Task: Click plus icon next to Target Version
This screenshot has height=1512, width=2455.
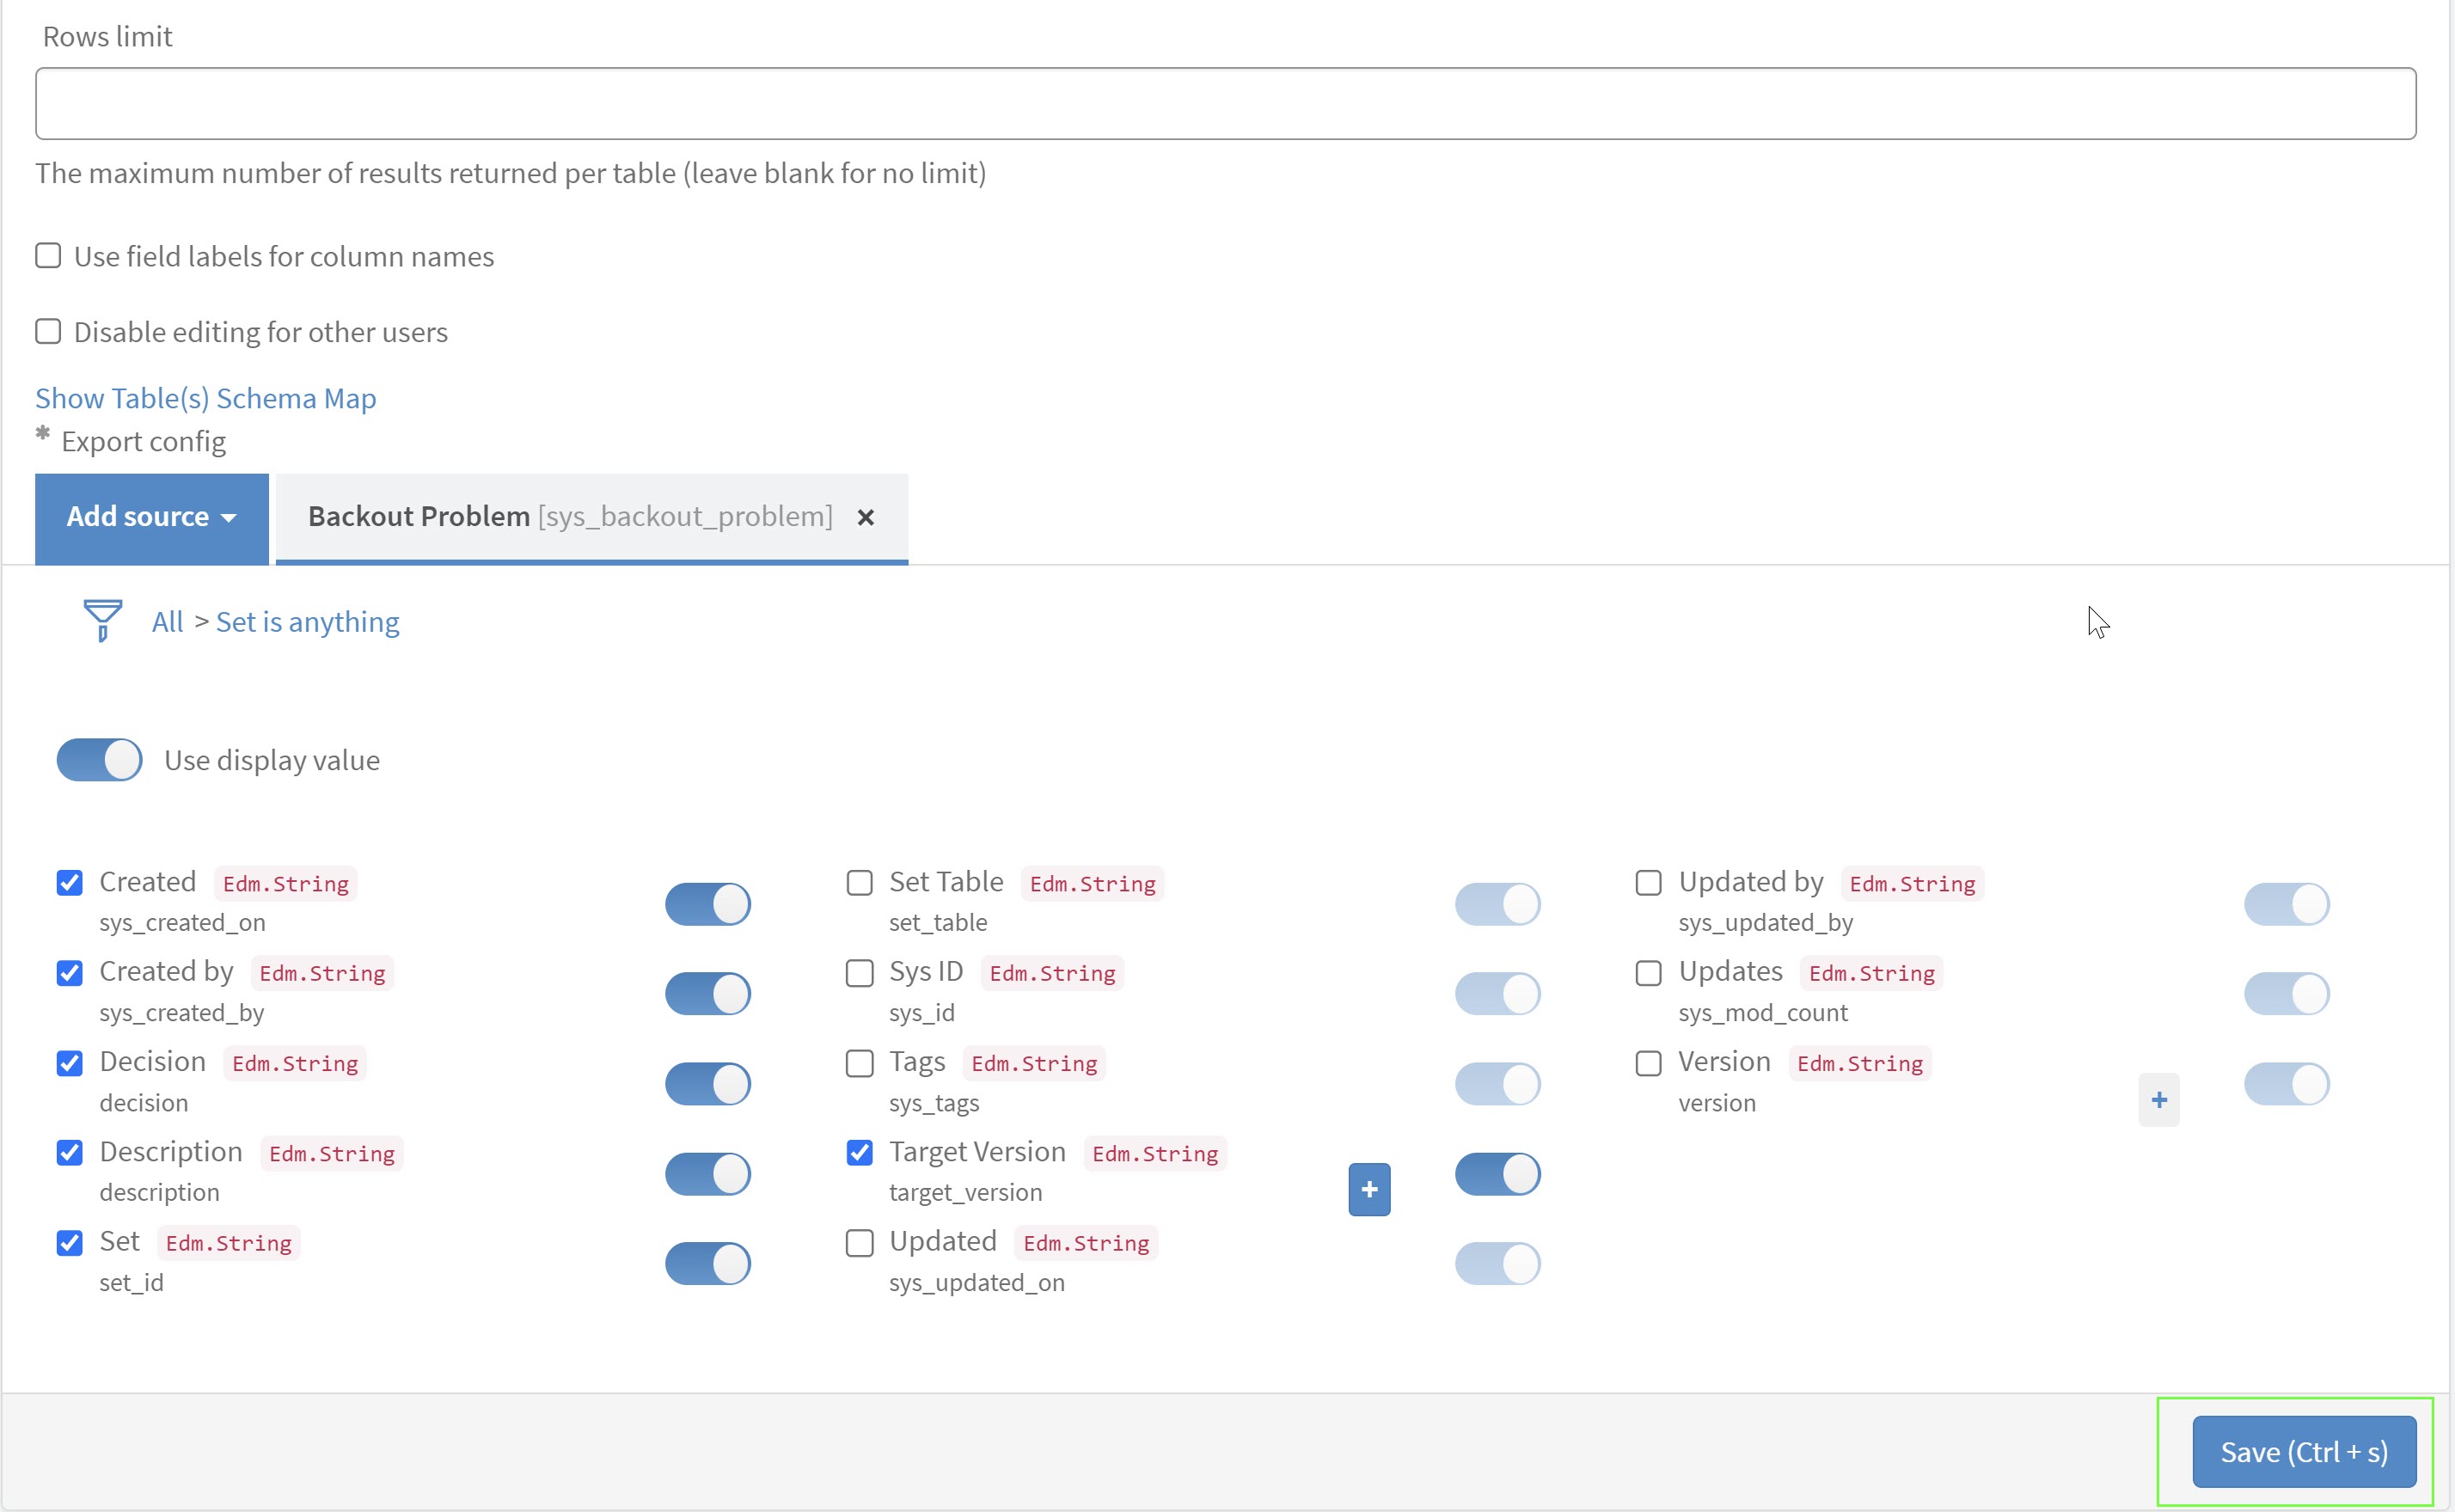Action: point(1369,1189)
